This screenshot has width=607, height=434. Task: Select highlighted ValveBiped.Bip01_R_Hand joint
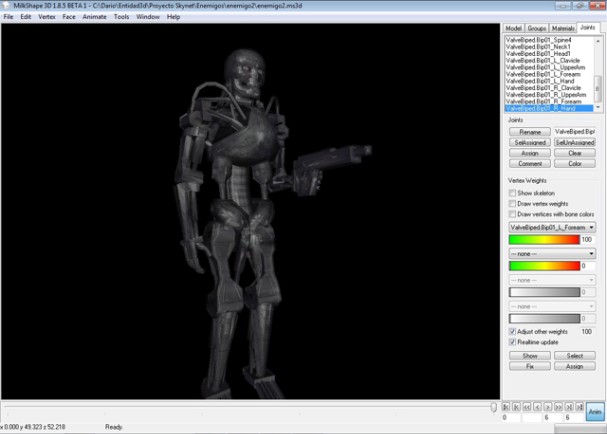pyautogui.click(x=549, y=108)
